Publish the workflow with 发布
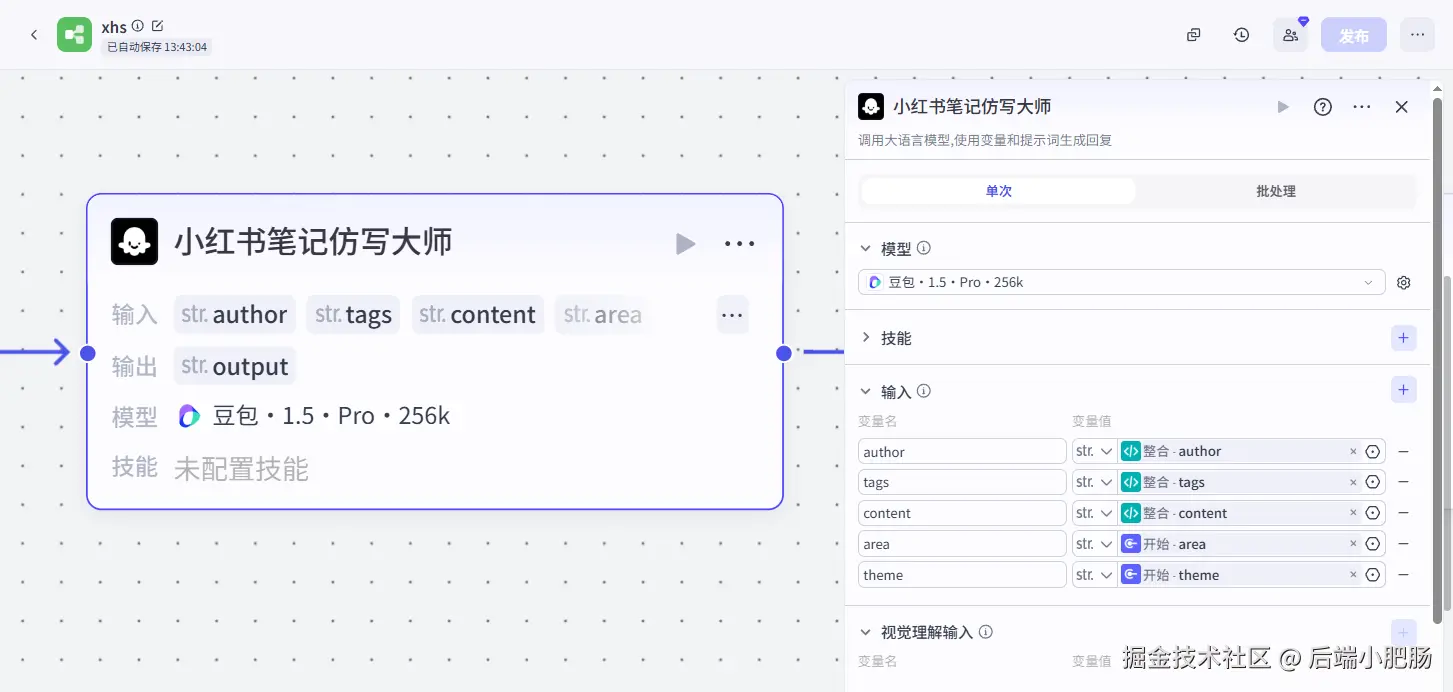The image size is (1453, 692). [x=1354, y=35]
